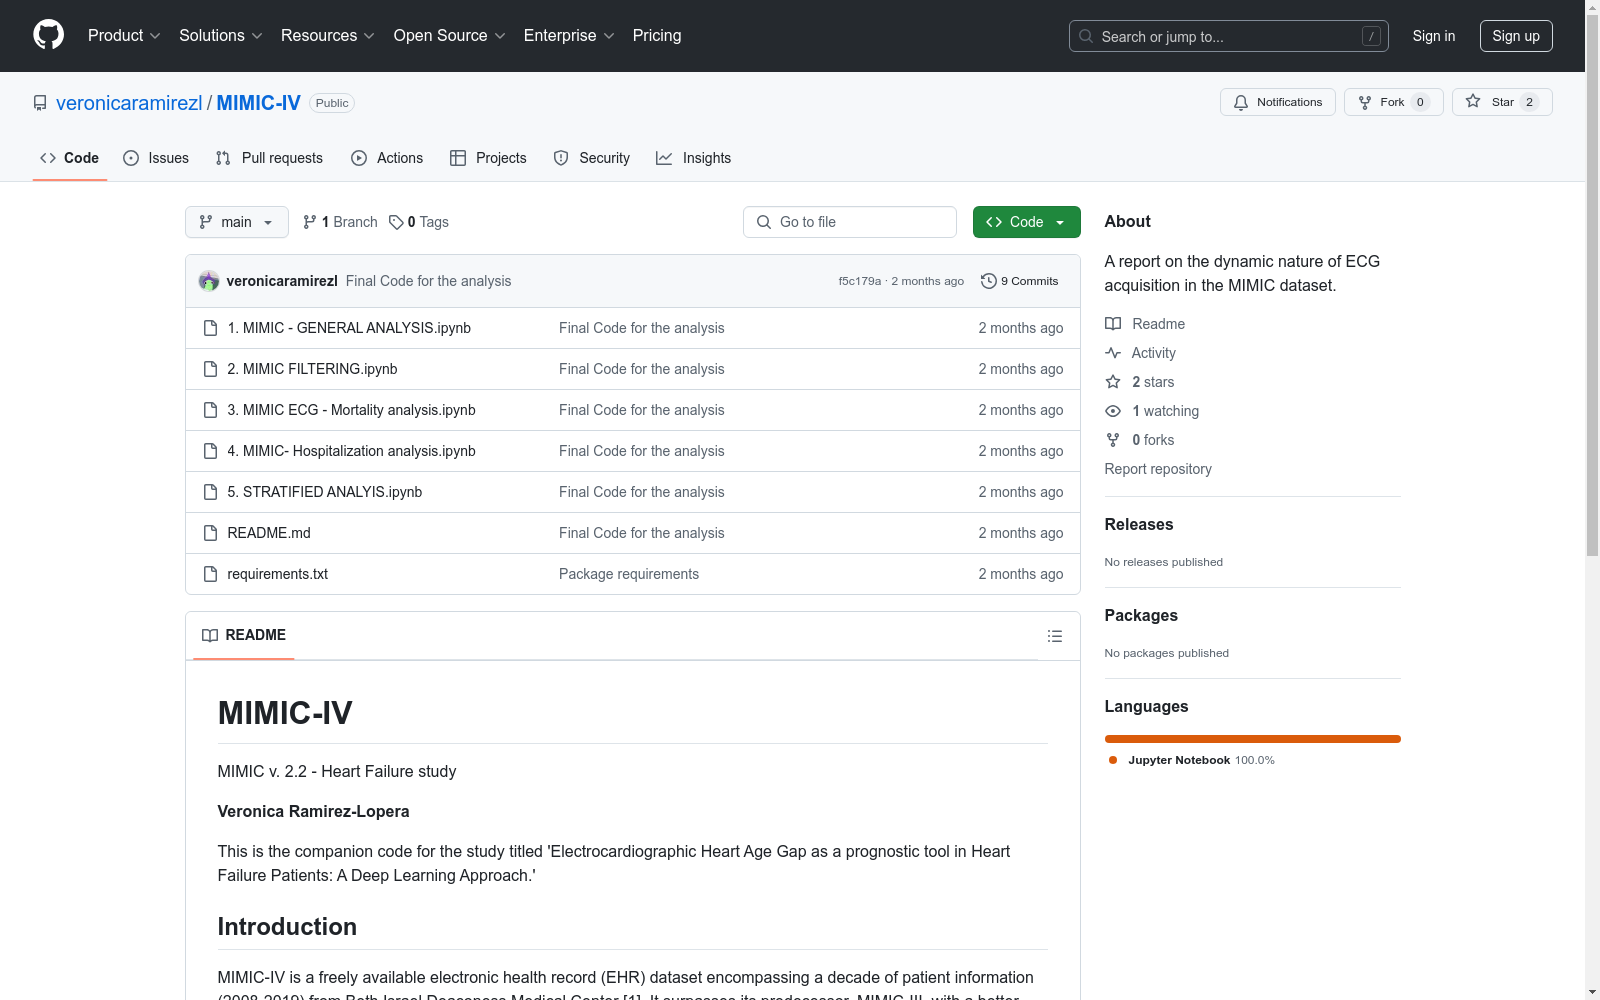1600x1000 pixels.
Task: Click the pulse icon next to Activity
Action: coord(1113,353)
